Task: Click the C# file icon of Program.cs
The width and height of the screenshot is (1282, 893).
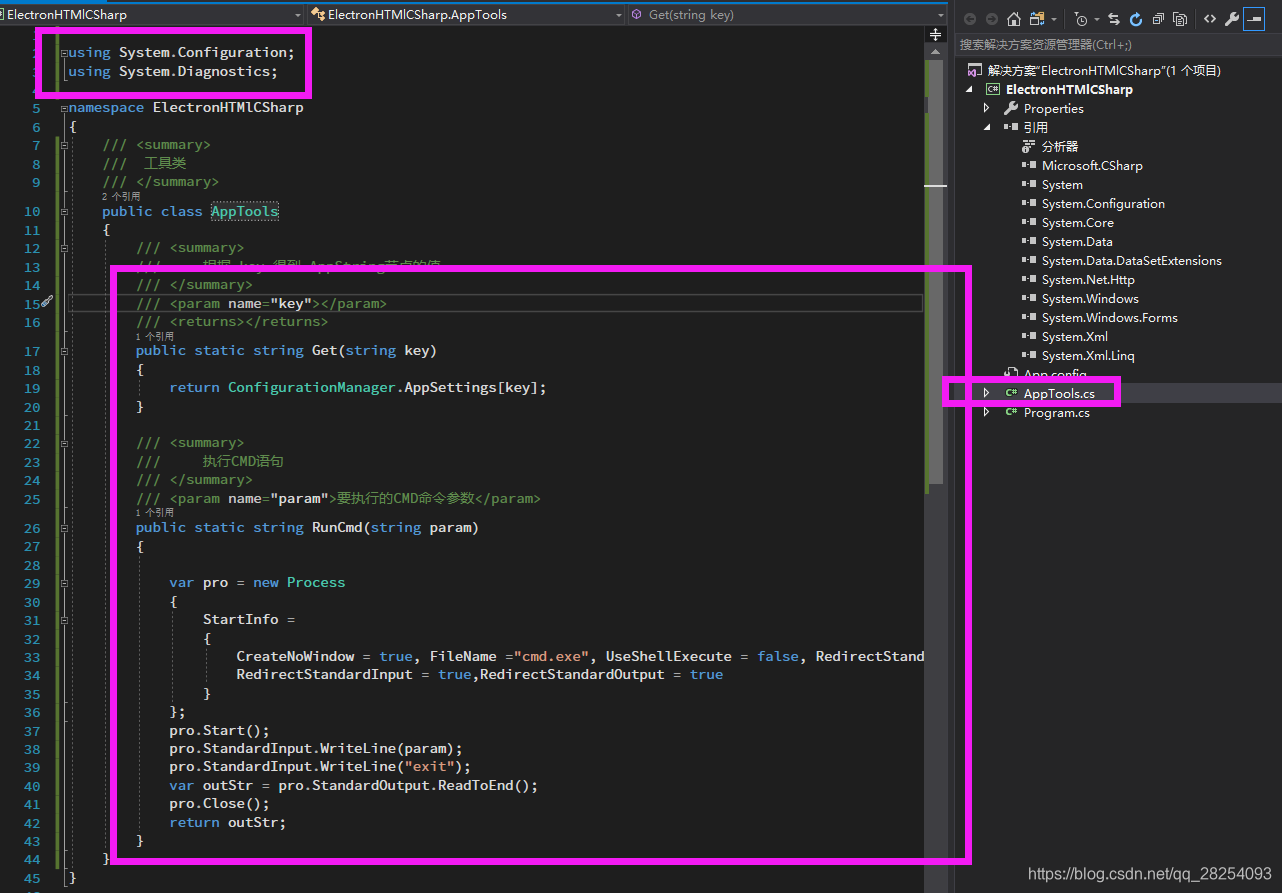Action: [1011, 413]
